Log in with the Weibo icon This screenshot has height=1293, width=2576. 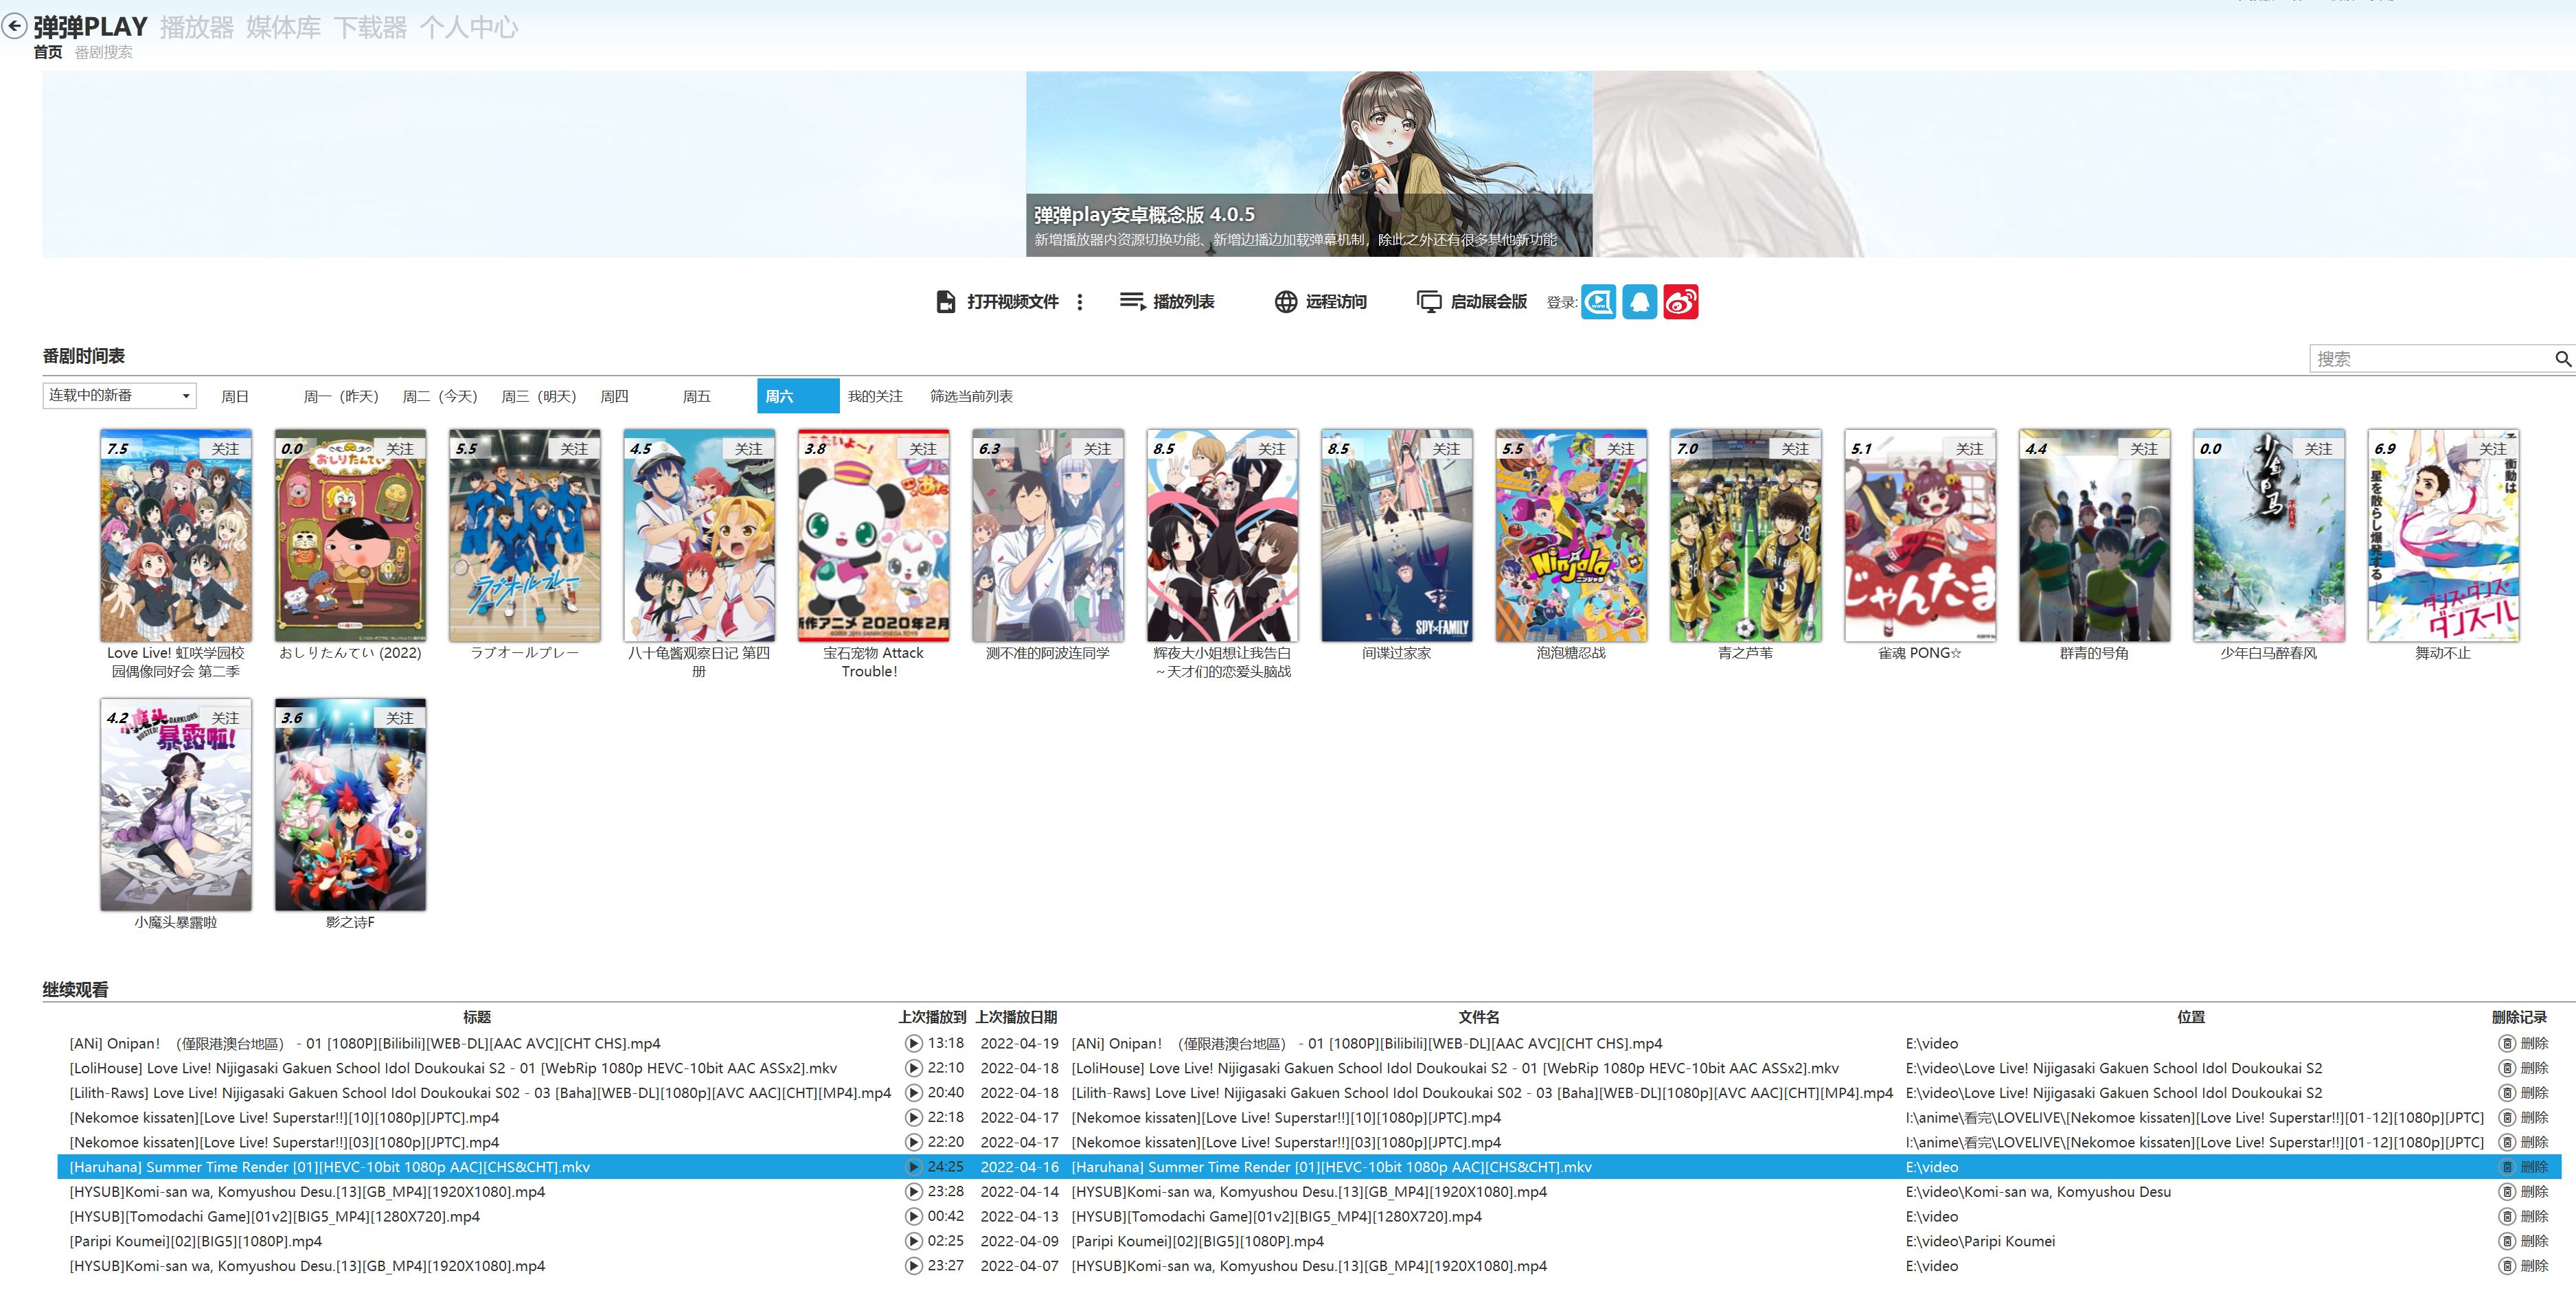pos(1681,301)
